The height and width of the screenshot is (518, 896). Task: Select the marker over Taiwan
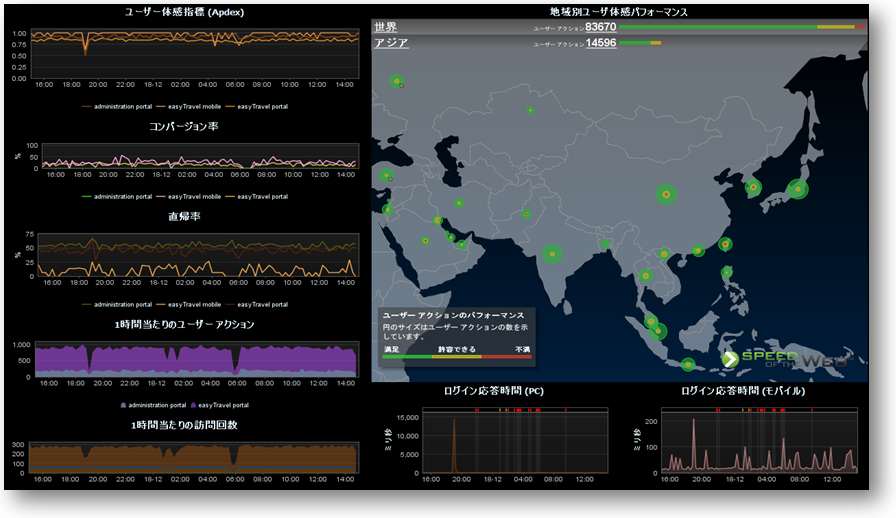point(725,243)
